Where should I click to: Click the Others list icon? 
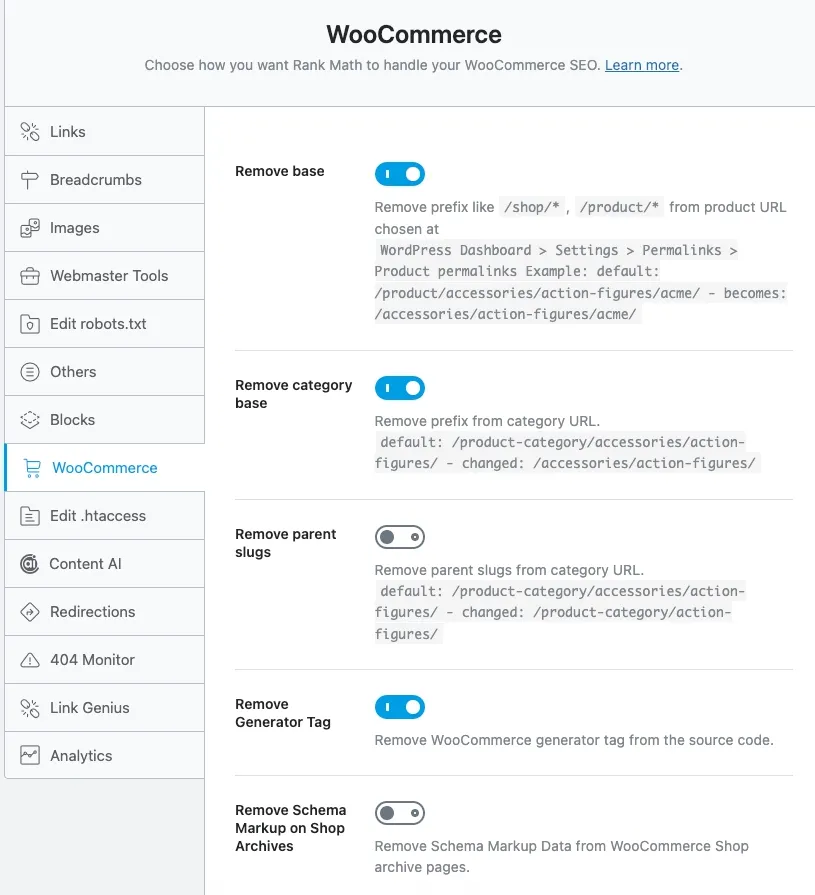[x=30, y=372]
